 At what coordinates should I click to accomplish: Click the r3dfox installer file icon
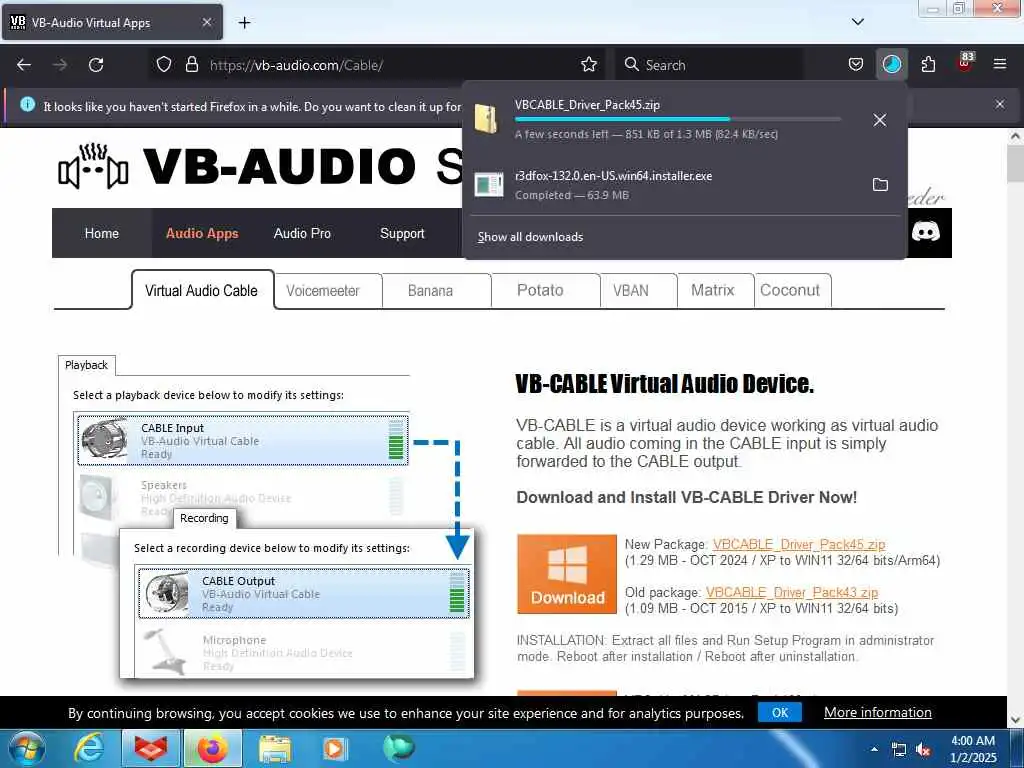(489, 185)
